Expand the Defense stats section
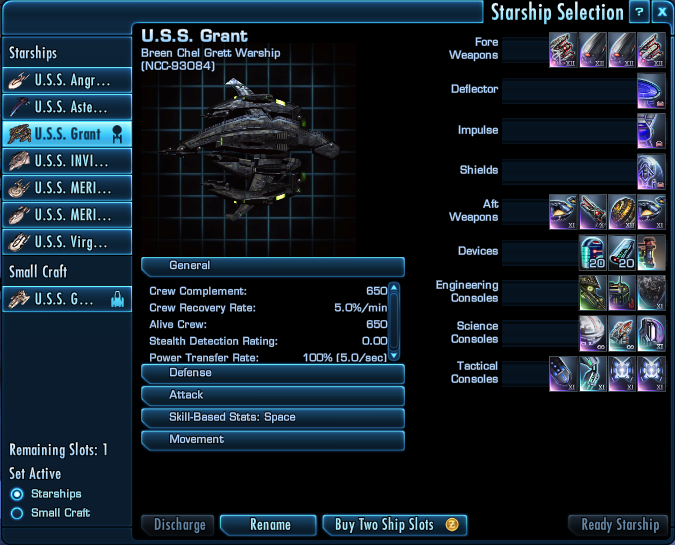The image size is (675, 545). [x=273, y=373]
